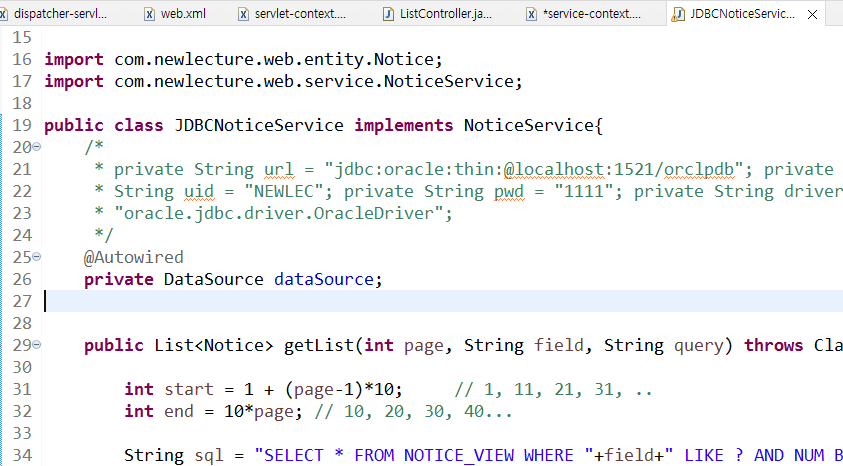Click the JDBCNoticeService class name

[x=259, y=125]
